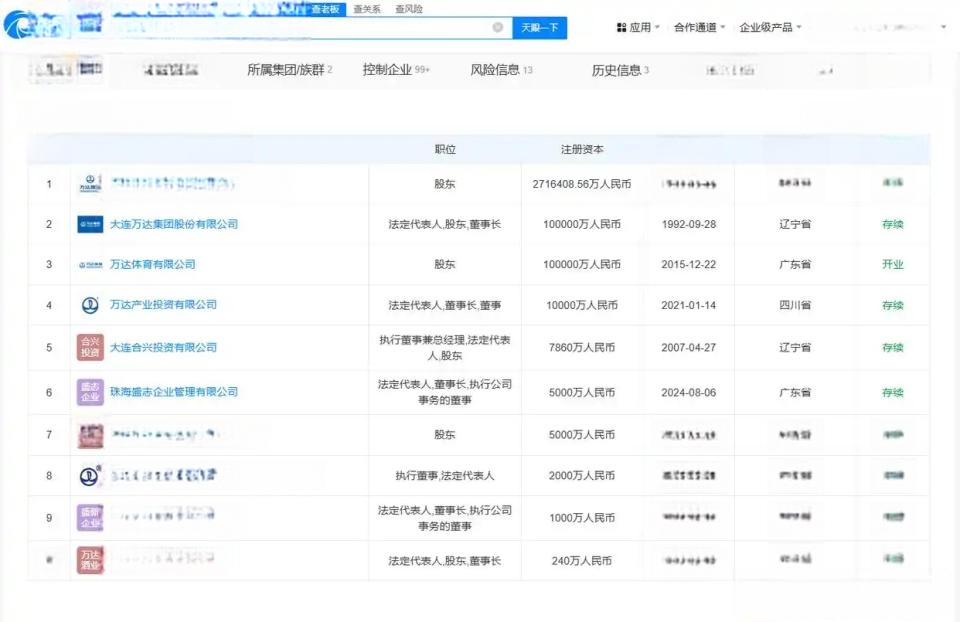Click logo icon of 大连万达集团股份有限公司
The image size is (960, 622).
(90, 225)
